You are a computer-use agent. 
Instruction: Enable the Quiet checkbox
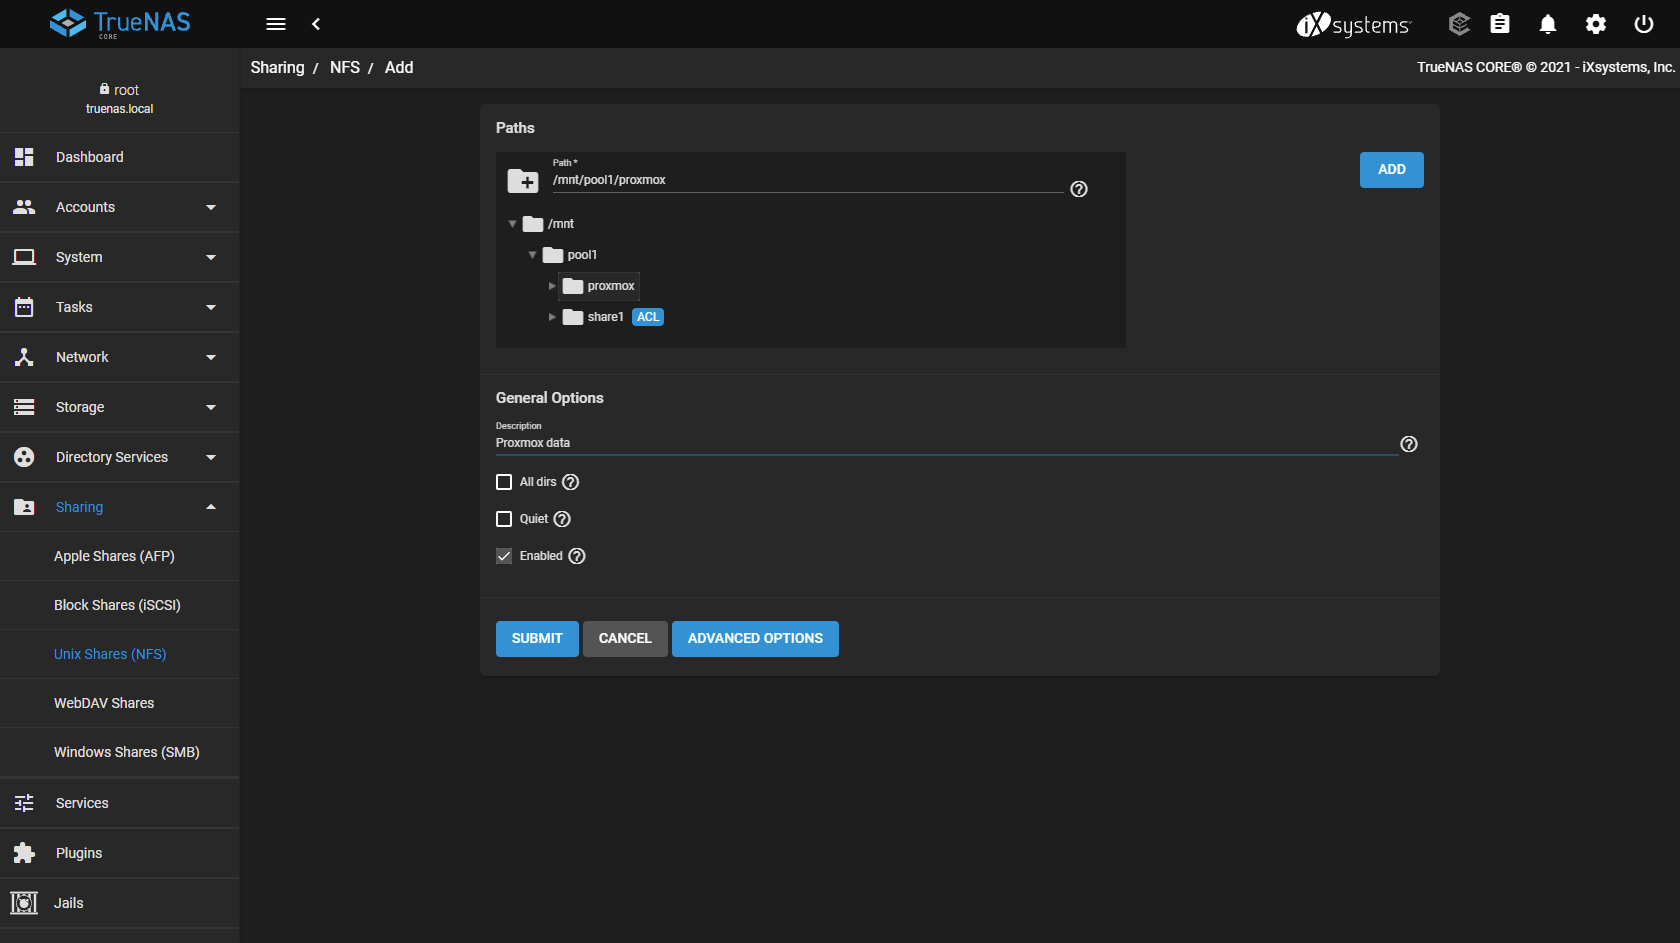click(504, 519)
